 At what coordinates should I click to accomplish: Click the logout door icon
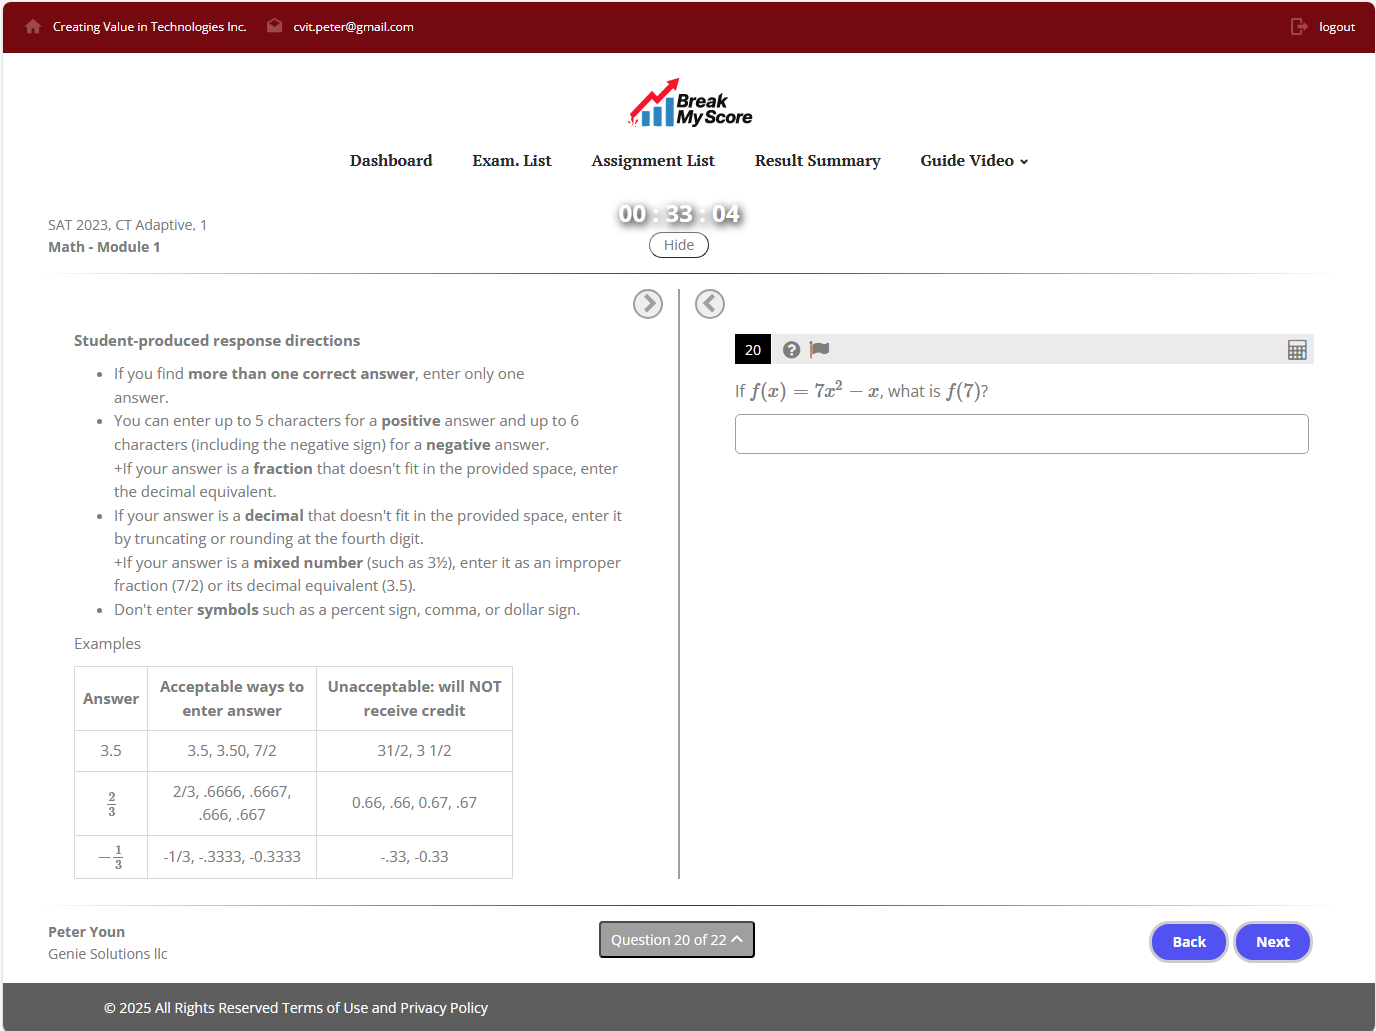1299,27
